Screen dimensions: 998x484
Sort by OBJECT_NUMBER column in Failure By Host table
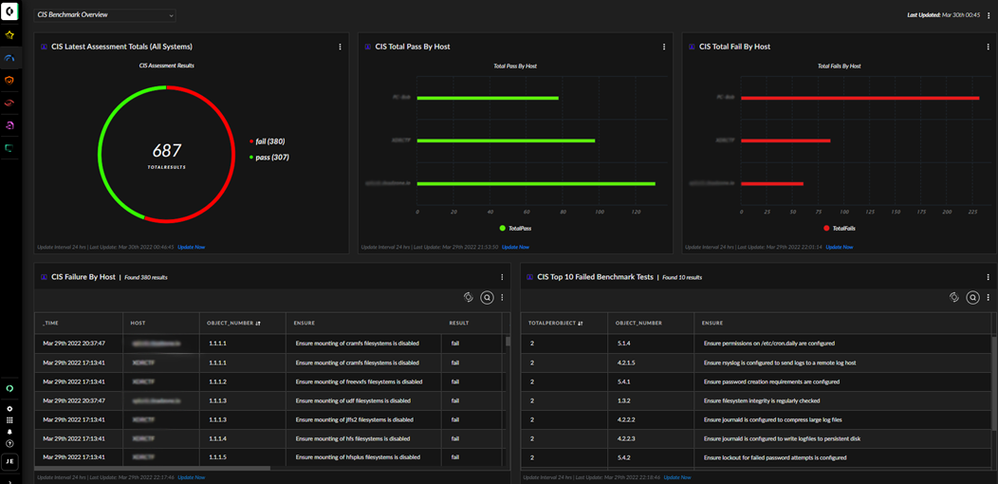[229, 323]
